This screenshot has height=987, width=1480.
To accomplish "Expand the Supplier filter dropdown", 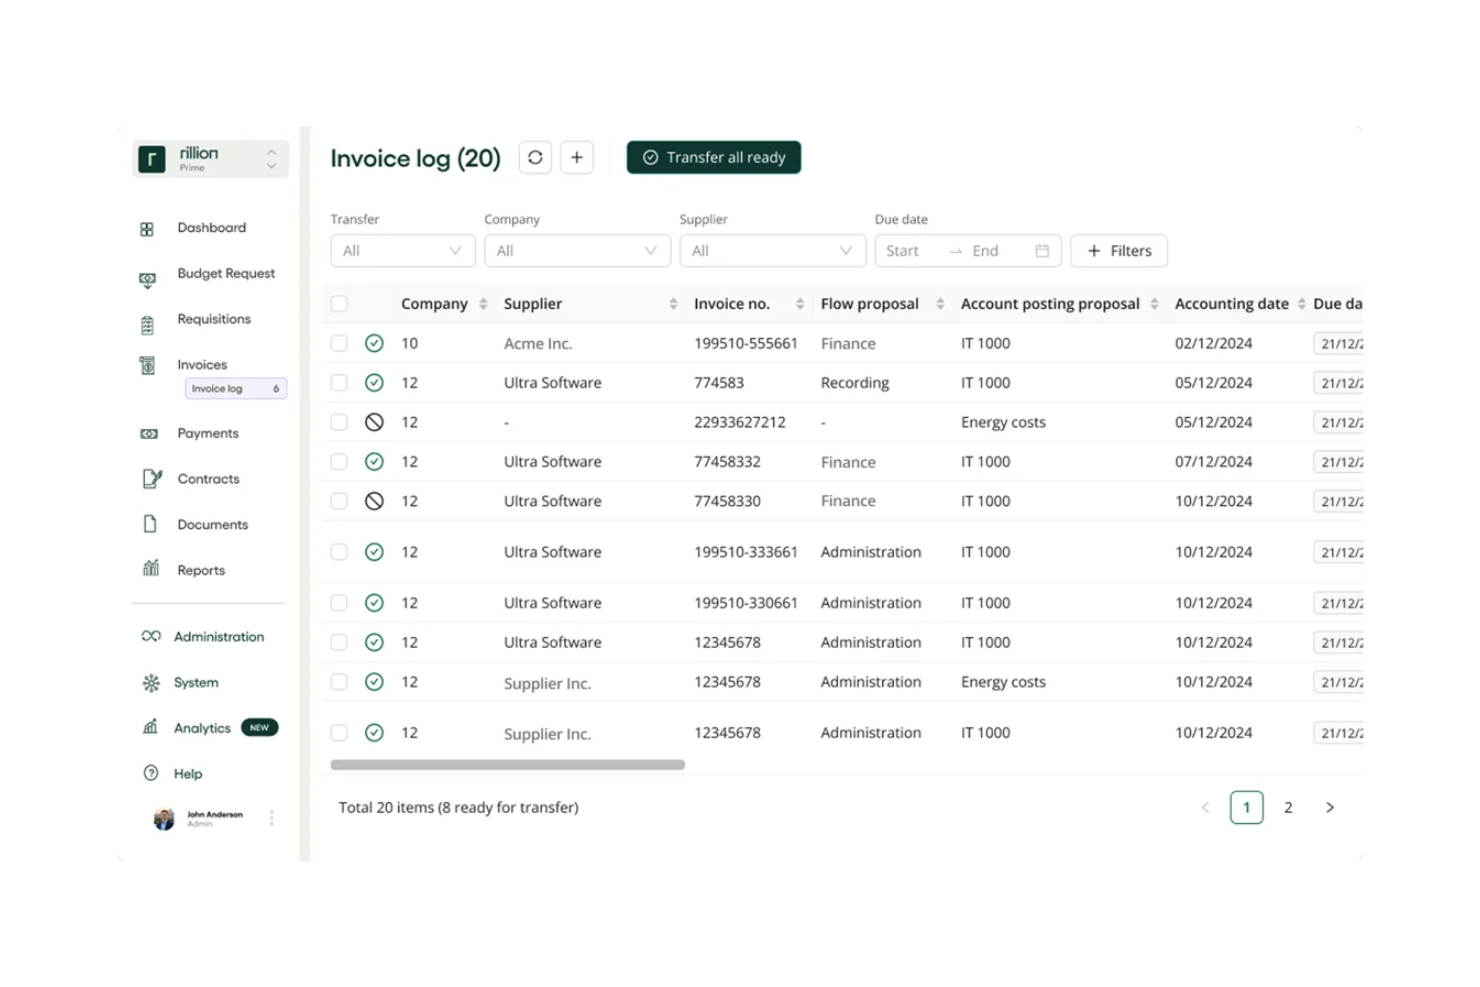I will coord(772,250).
